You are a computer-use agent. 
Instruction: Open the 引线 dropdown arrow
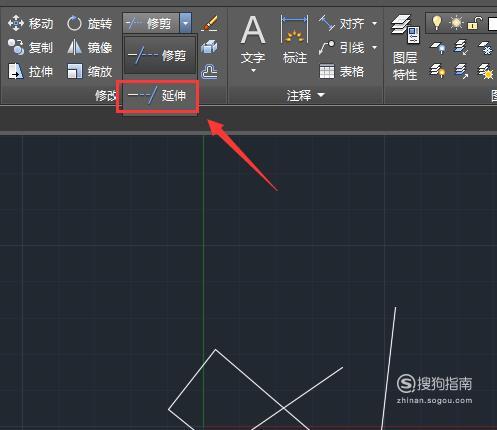point(374,48)
